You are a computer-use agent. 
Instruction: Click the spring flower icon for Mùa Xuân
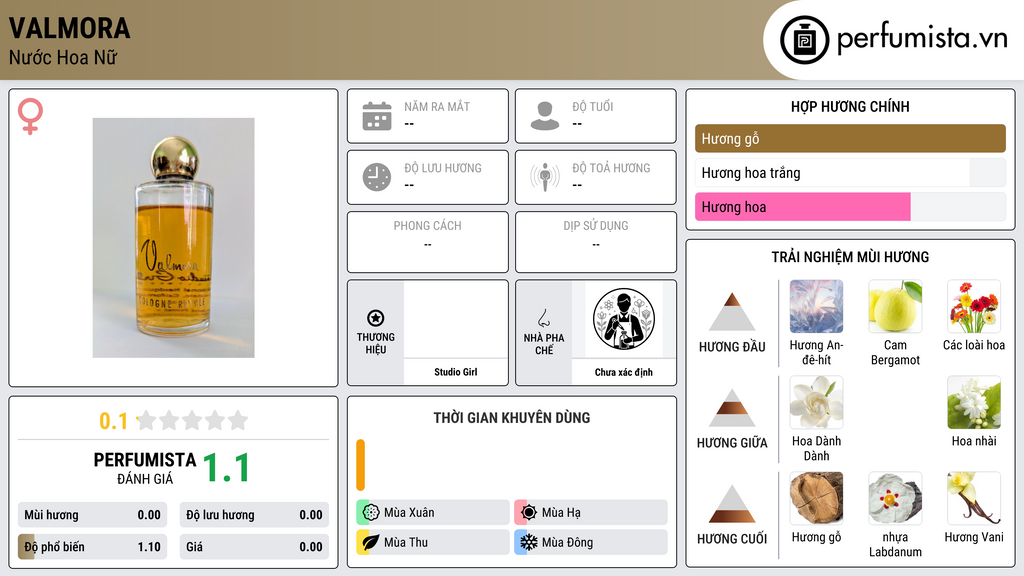pyautogui.click(x=370, y=513)
